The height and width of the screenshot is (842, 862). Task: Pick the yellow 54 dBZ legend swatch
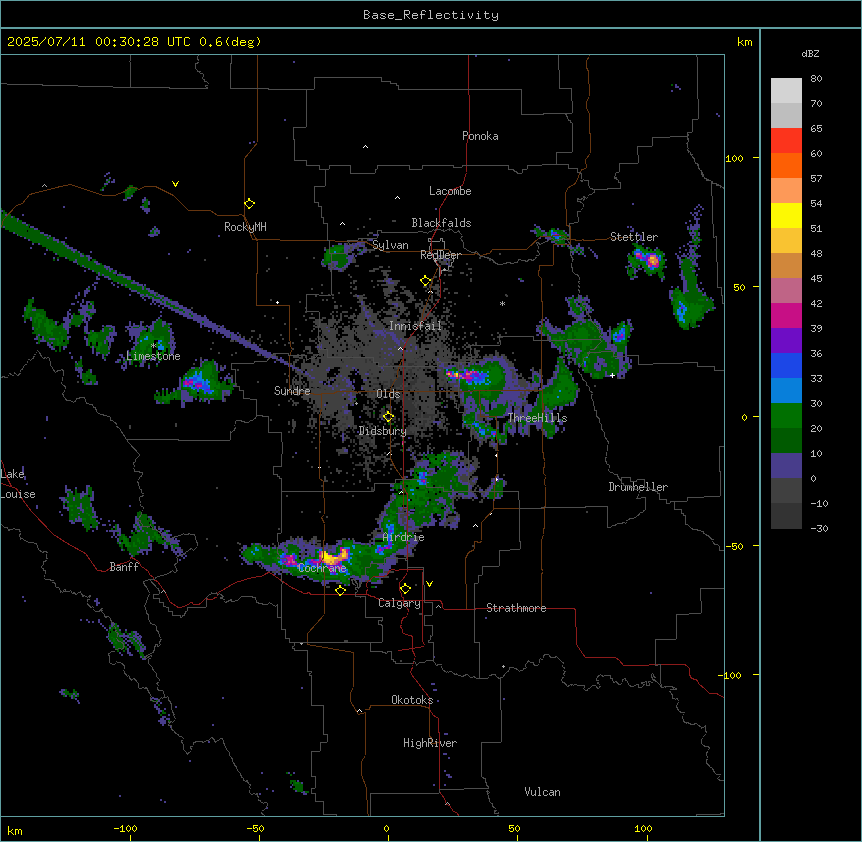point(786,215)
